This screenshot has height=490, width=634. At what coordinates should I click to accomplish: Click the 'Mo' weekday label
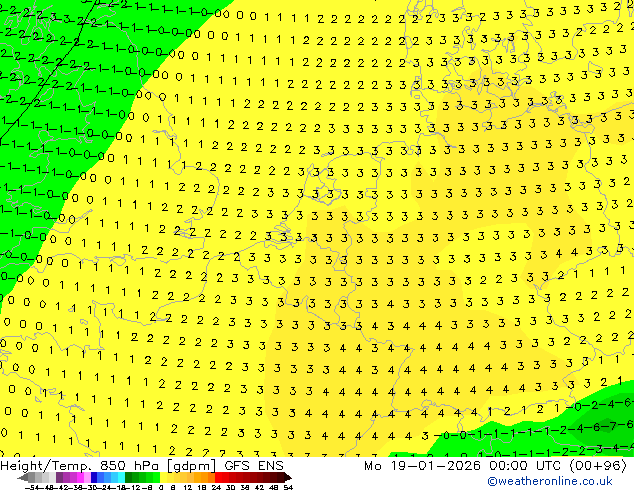[x=373, y=466]
